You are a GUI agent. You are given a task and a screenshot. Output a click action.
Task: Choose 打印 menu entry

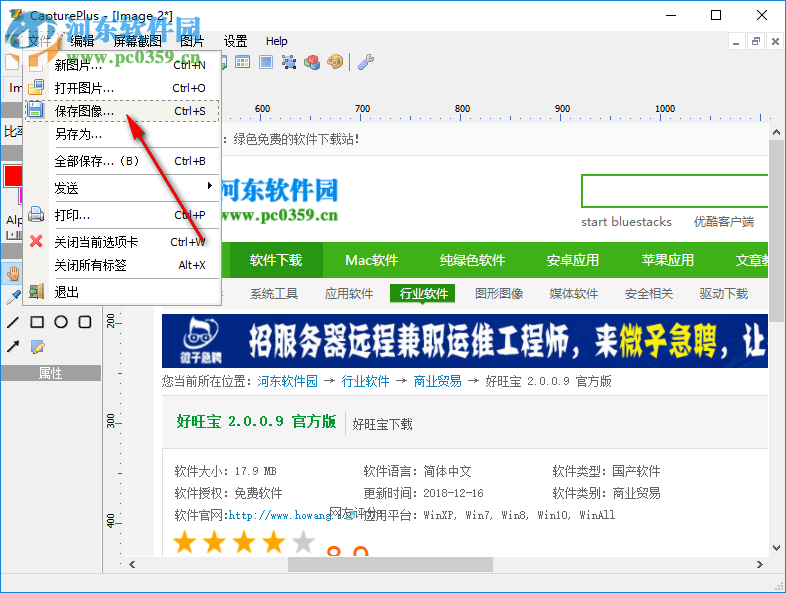122,215
